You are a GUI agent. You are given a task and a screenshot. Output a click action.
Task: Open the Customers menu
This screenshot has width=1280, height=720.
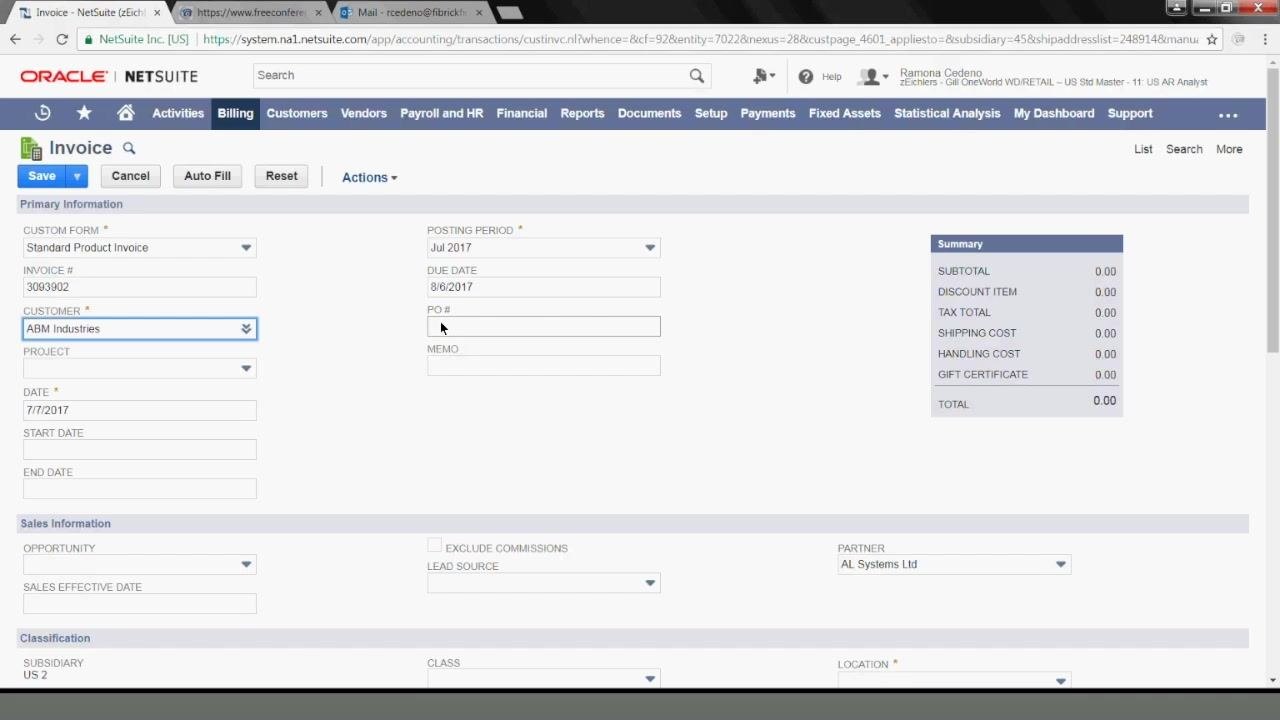tap(297, 113)
